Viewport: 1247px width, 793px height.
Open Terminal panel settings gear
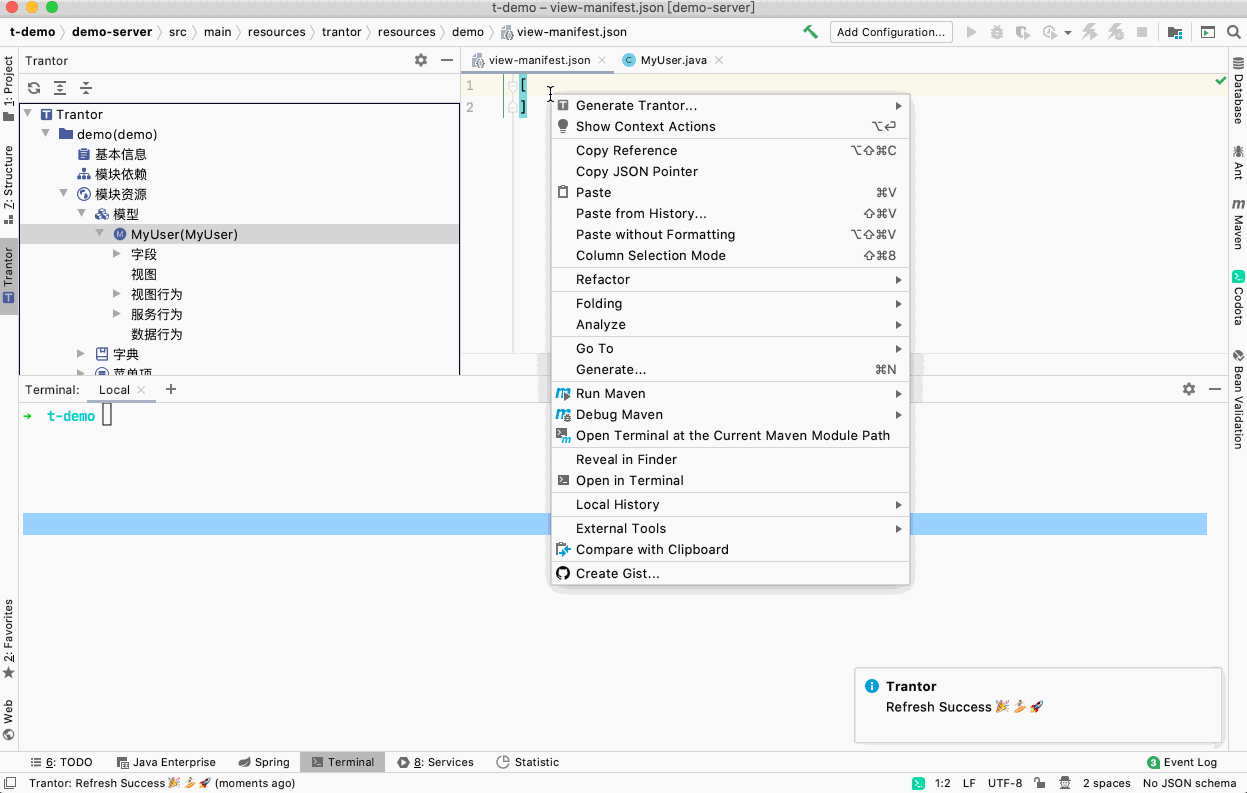tap(1189, 389)
